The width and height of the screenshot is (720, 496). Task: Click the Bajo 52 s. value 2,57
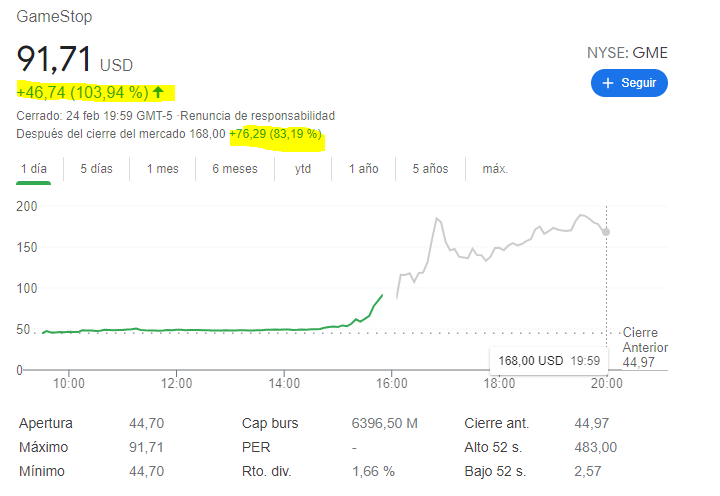click(587, 471)
